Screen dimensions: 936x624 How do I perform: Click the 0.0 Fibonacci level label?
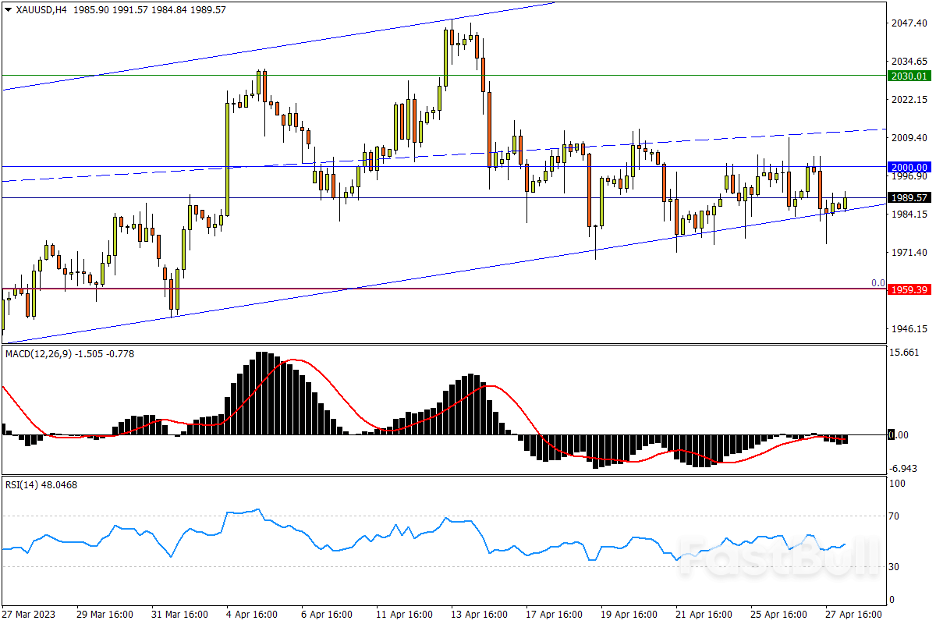coord(877,283)
